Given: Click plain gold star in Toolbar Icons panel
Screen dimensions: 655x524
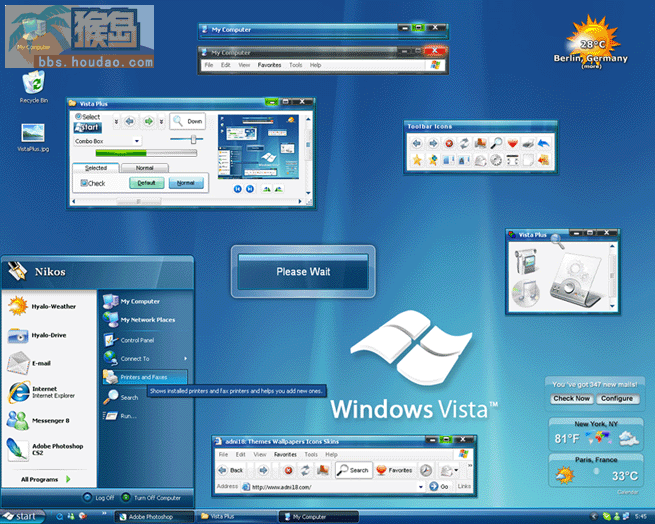Looking at the screenshot, I should pyautogui.click(x=417, y=160).
